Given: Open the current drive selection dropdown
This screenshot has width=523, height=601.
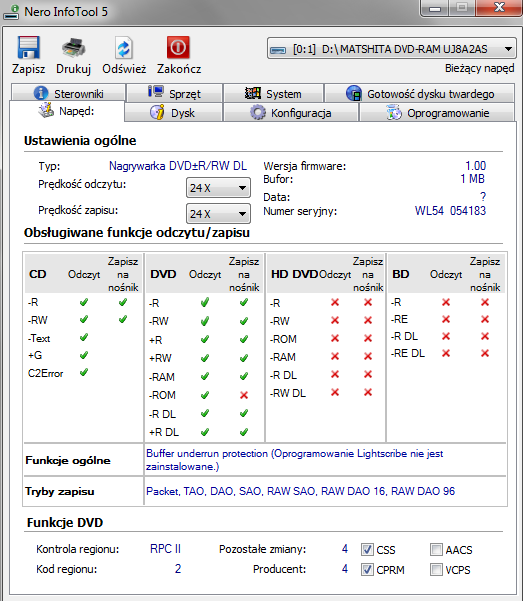Looking at the screenshot, I should tap(391, 49).
